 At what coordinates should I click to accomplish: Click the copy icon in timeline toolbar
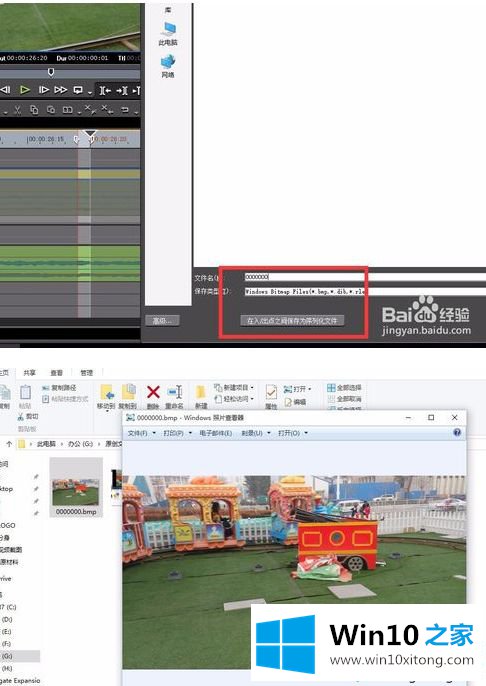[x=34, y=110]
